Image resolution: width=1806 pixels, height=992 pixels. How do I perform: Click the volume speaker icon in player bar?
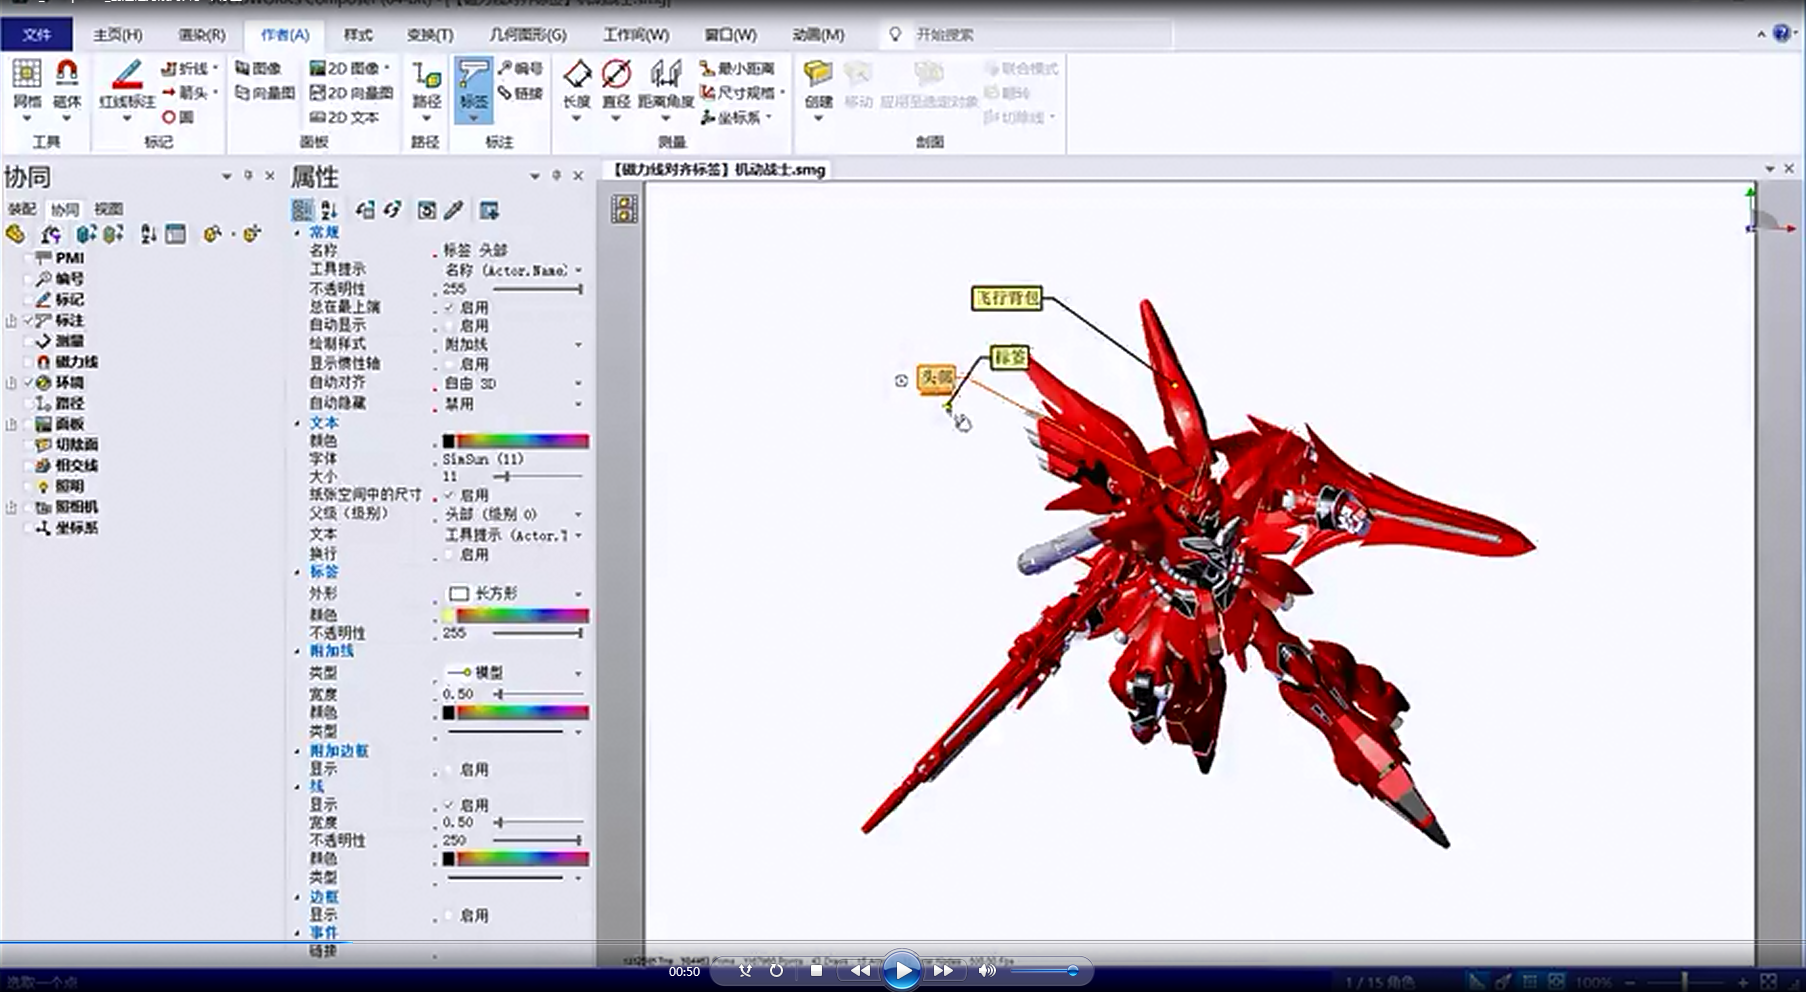(x=987, y=970)
